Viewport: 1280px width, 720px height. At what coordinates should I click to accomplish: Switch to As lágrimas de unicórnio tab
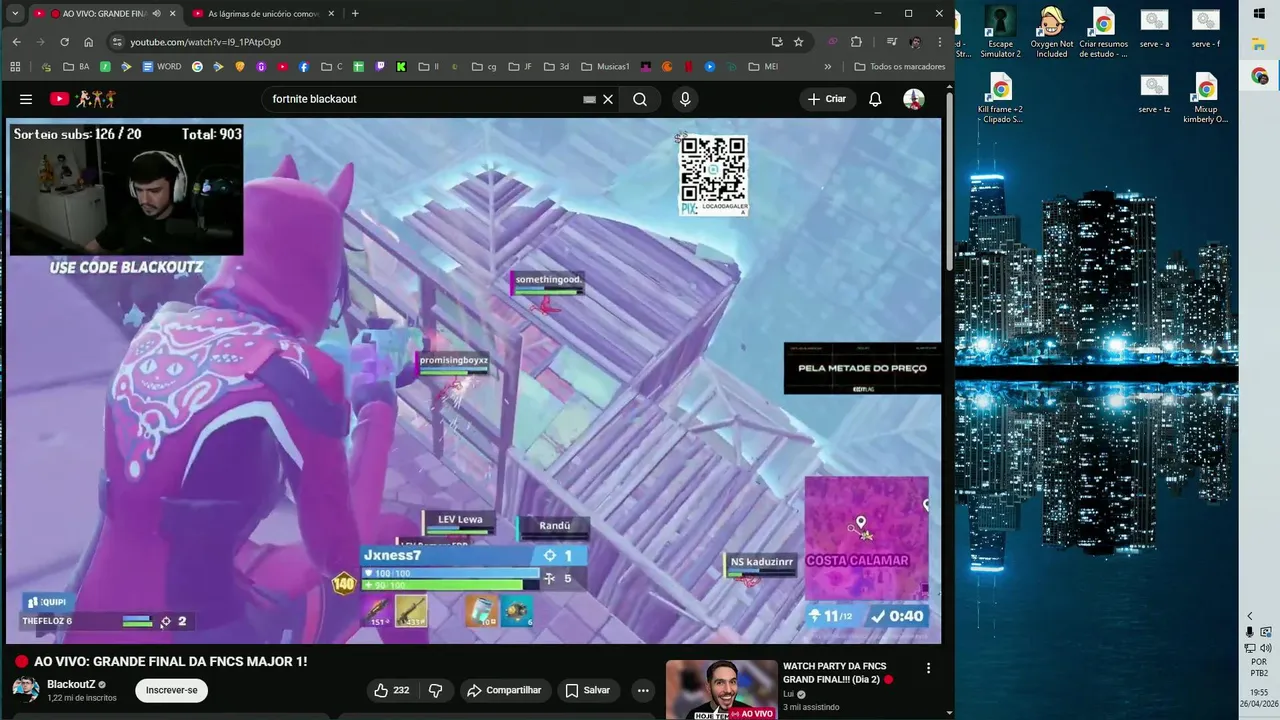(x=263, y=14)
